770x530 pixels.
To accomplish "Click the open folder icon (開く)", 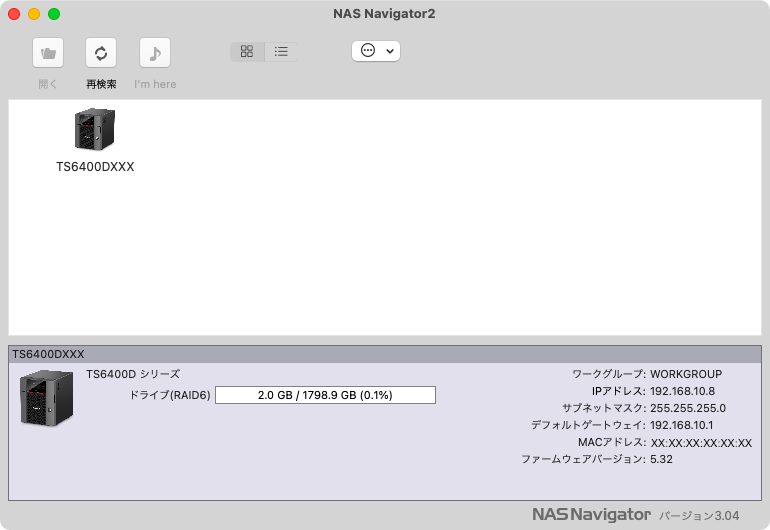I will [x=48, y=52].
